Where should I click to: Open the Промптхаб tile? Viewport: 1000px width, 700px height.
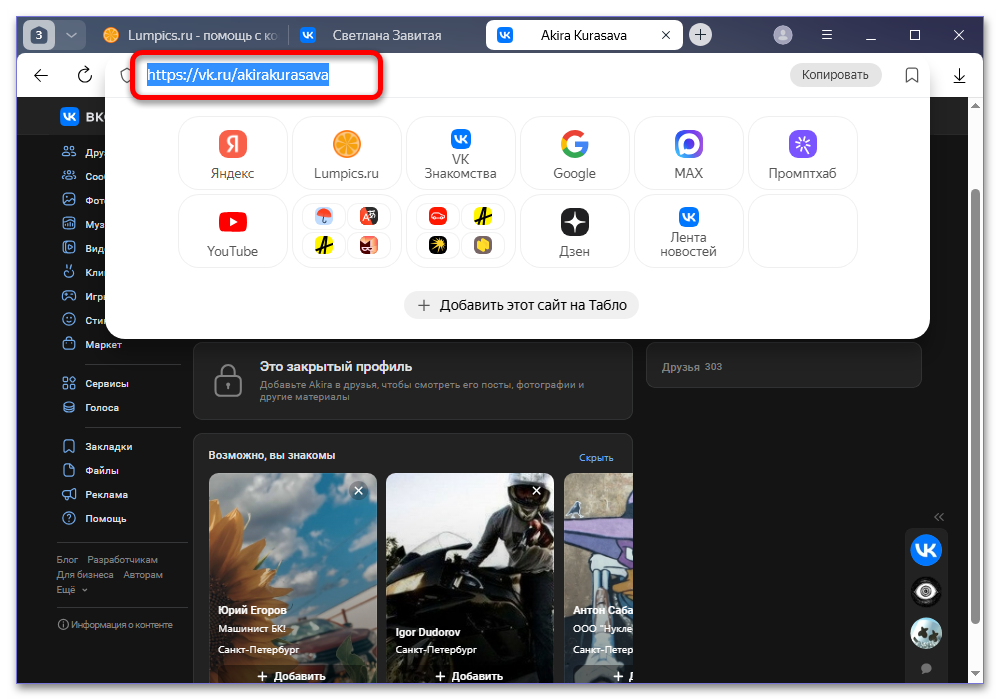802,153
